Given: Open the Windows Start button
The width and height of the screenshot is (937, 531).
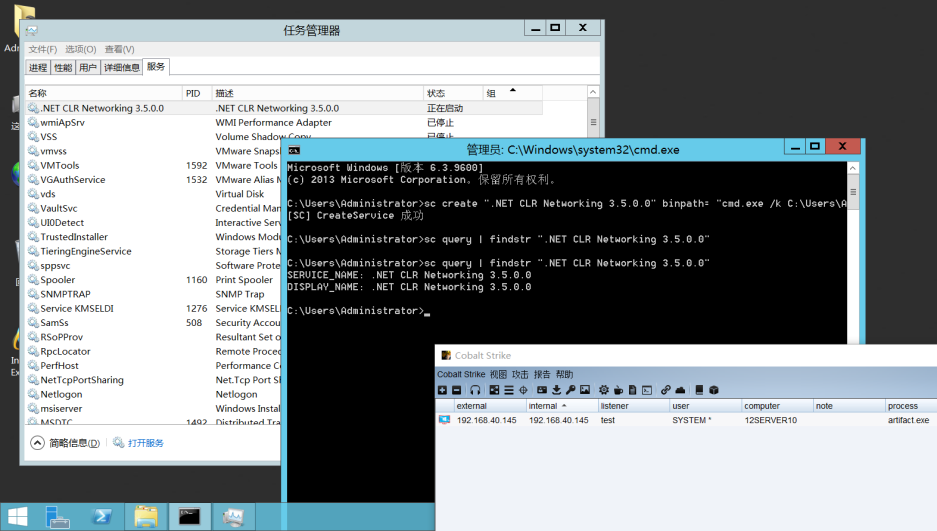Looking at the screenshot, I should pyautogui.click(x=17, y=517).
